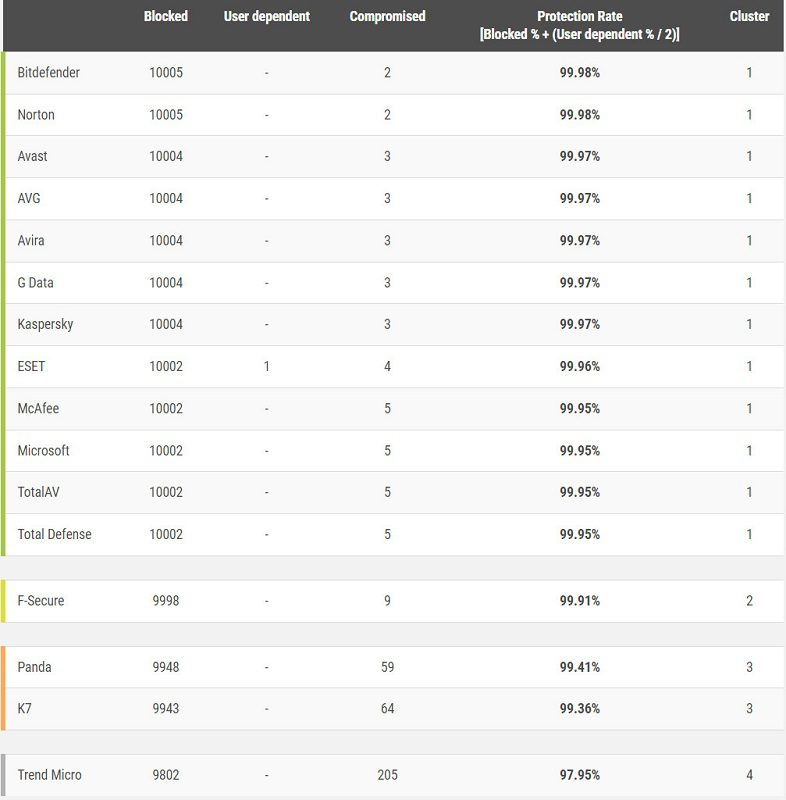Select Trend Micro's blocked count 9802
Image resolution: width=786 pixels, height=800 pixels.
[x=166, y=775]
